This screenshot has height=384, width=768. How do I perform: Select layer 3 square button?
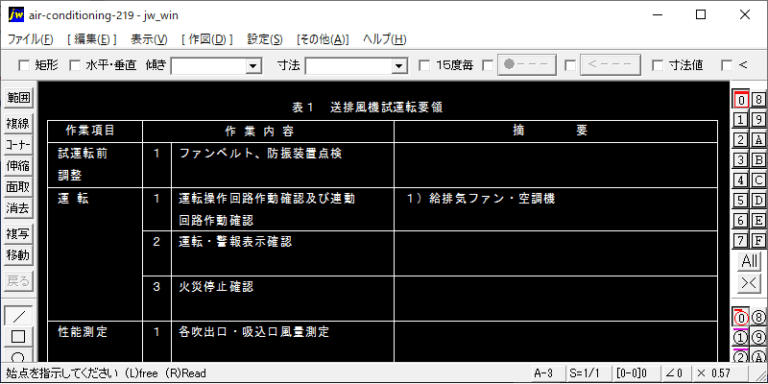click(741, 160)
